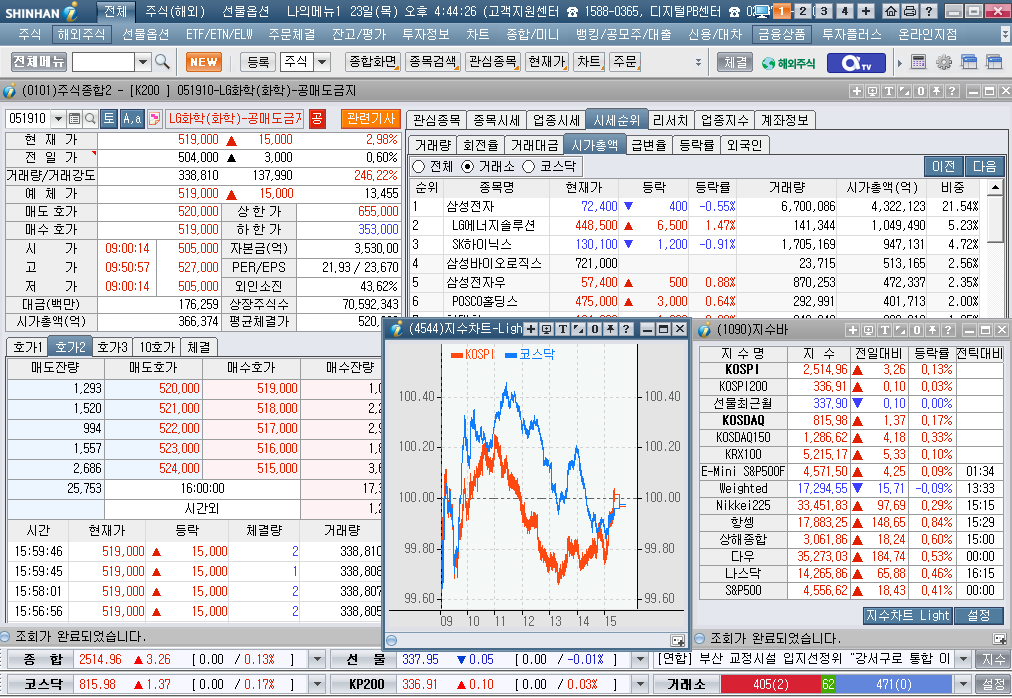Expand the KP200 ticker dropdown
1012x698 pixels.
640,684
